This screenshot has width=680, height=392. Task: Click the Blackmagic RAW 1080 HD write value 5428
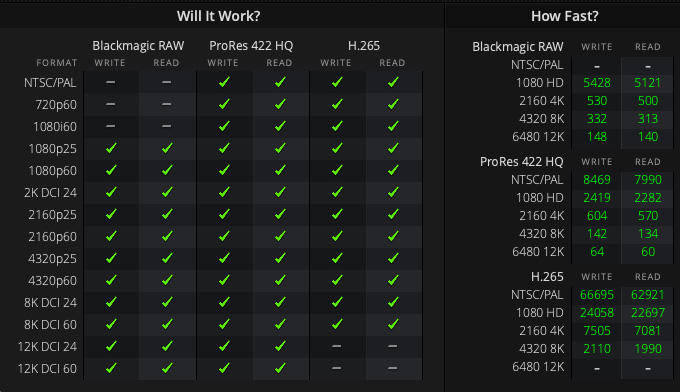tap(597, 83)
